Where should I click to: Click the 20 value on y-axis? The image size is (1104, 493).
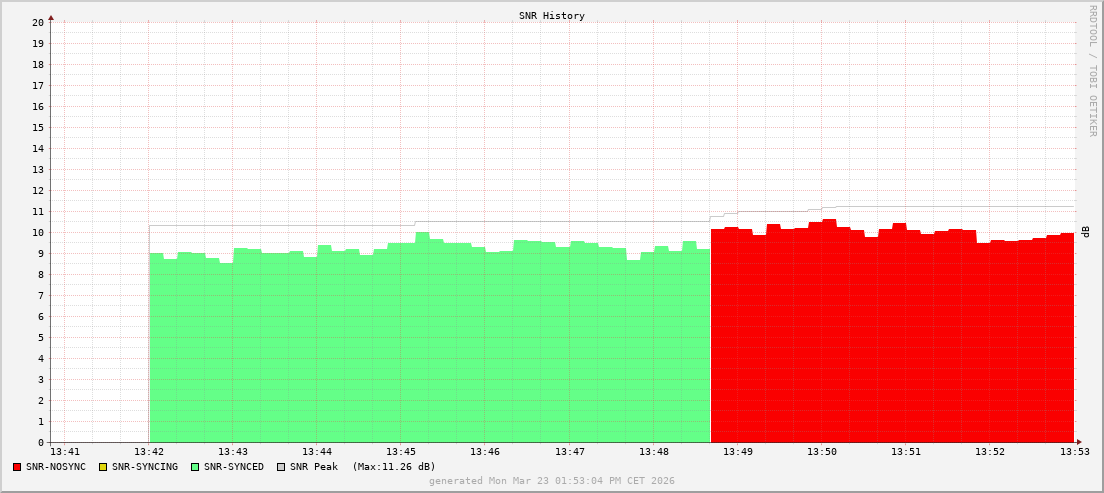[39, 23]
